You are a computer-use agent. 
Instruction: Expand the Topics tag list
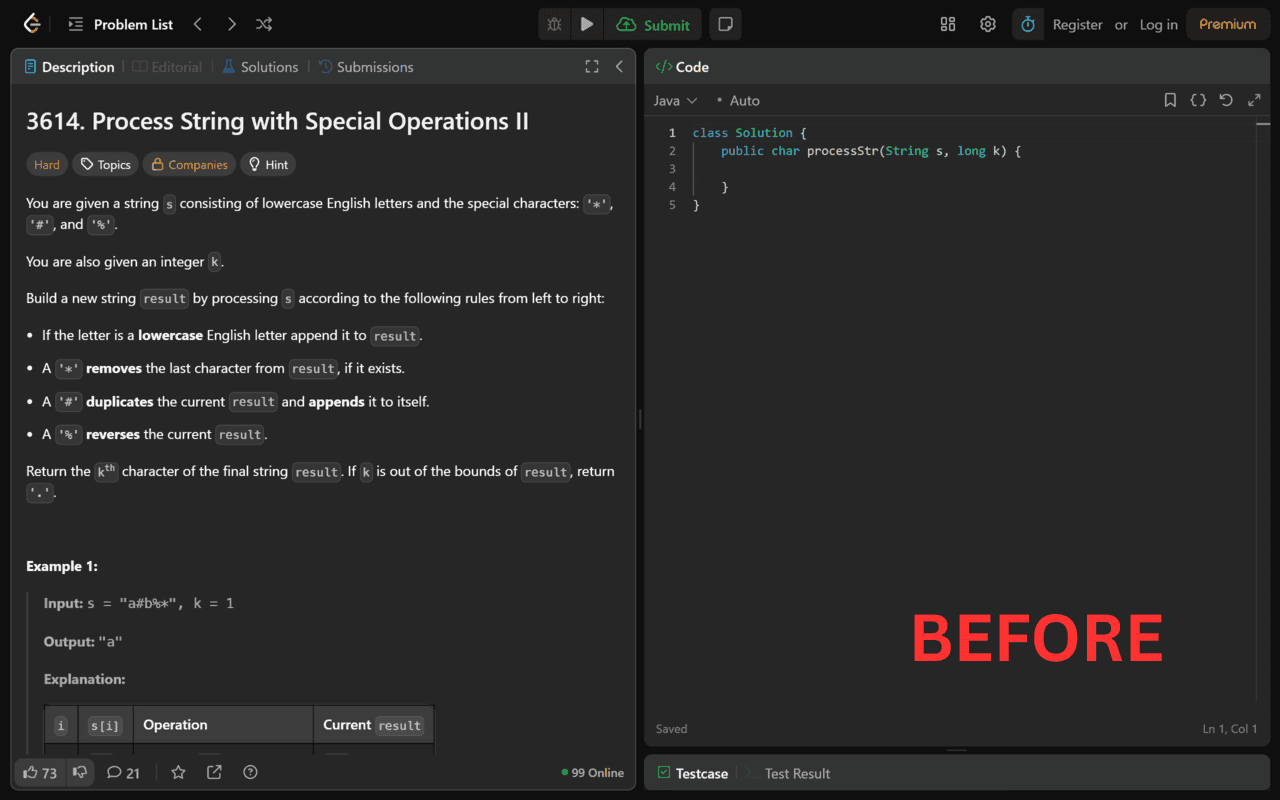coord(105,165)
